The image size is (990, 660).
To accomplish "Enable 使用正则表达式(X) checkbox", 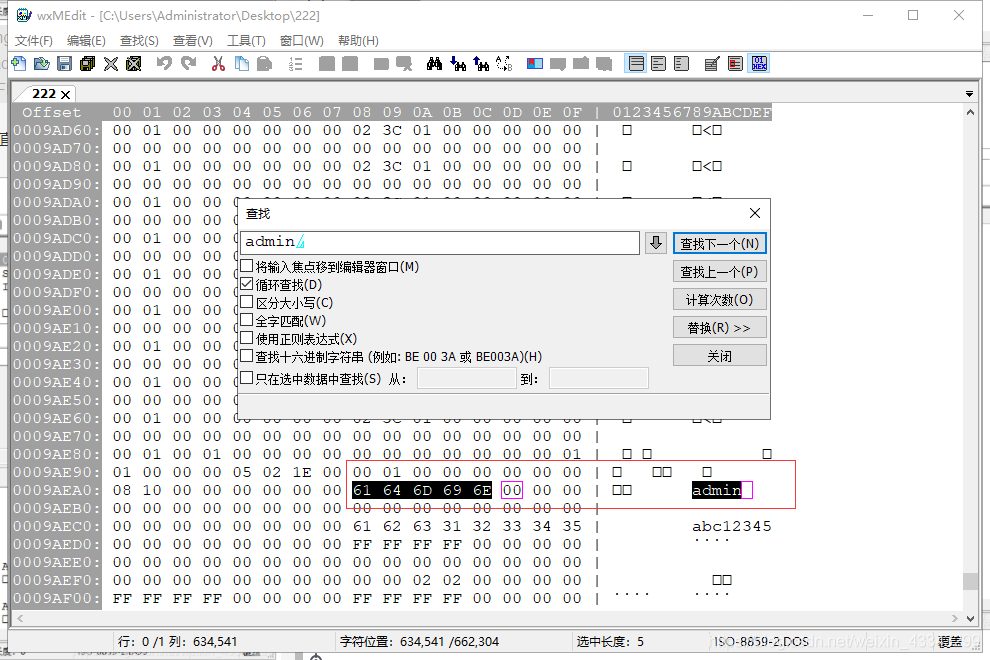I will [247, 338].
